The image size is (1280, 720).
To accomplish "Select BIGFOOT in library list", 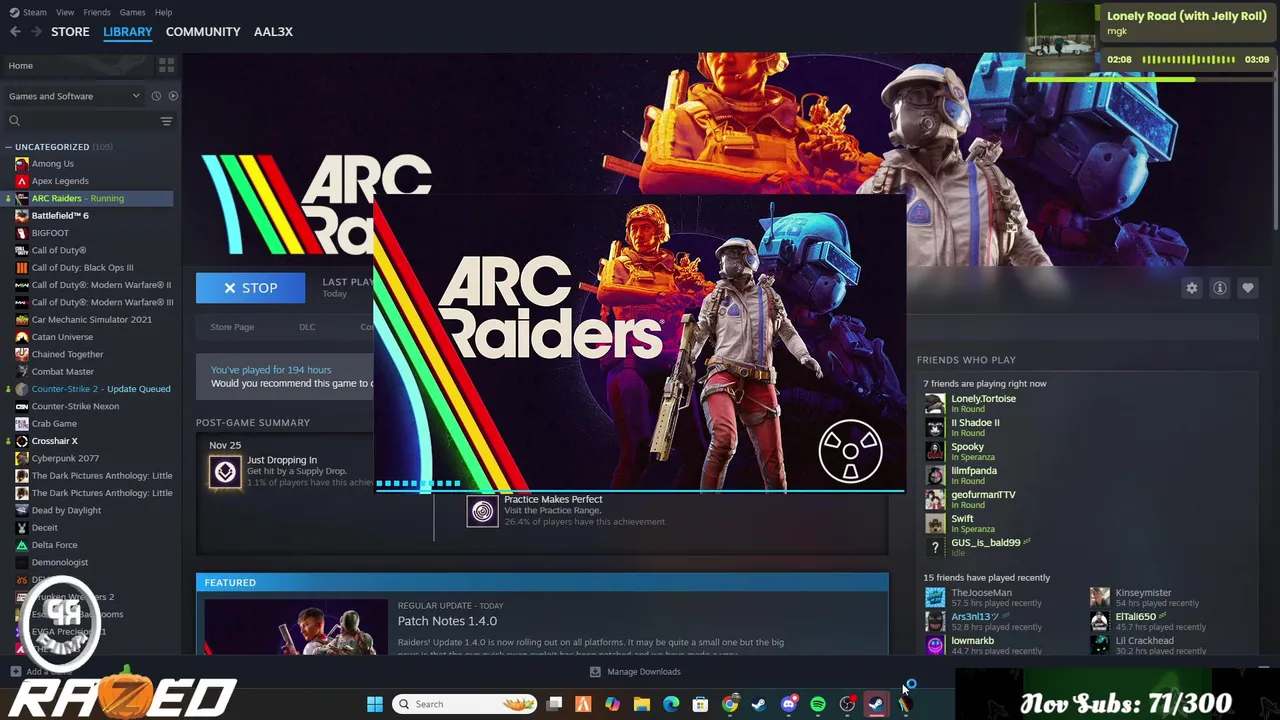I will tap(50, 233).
